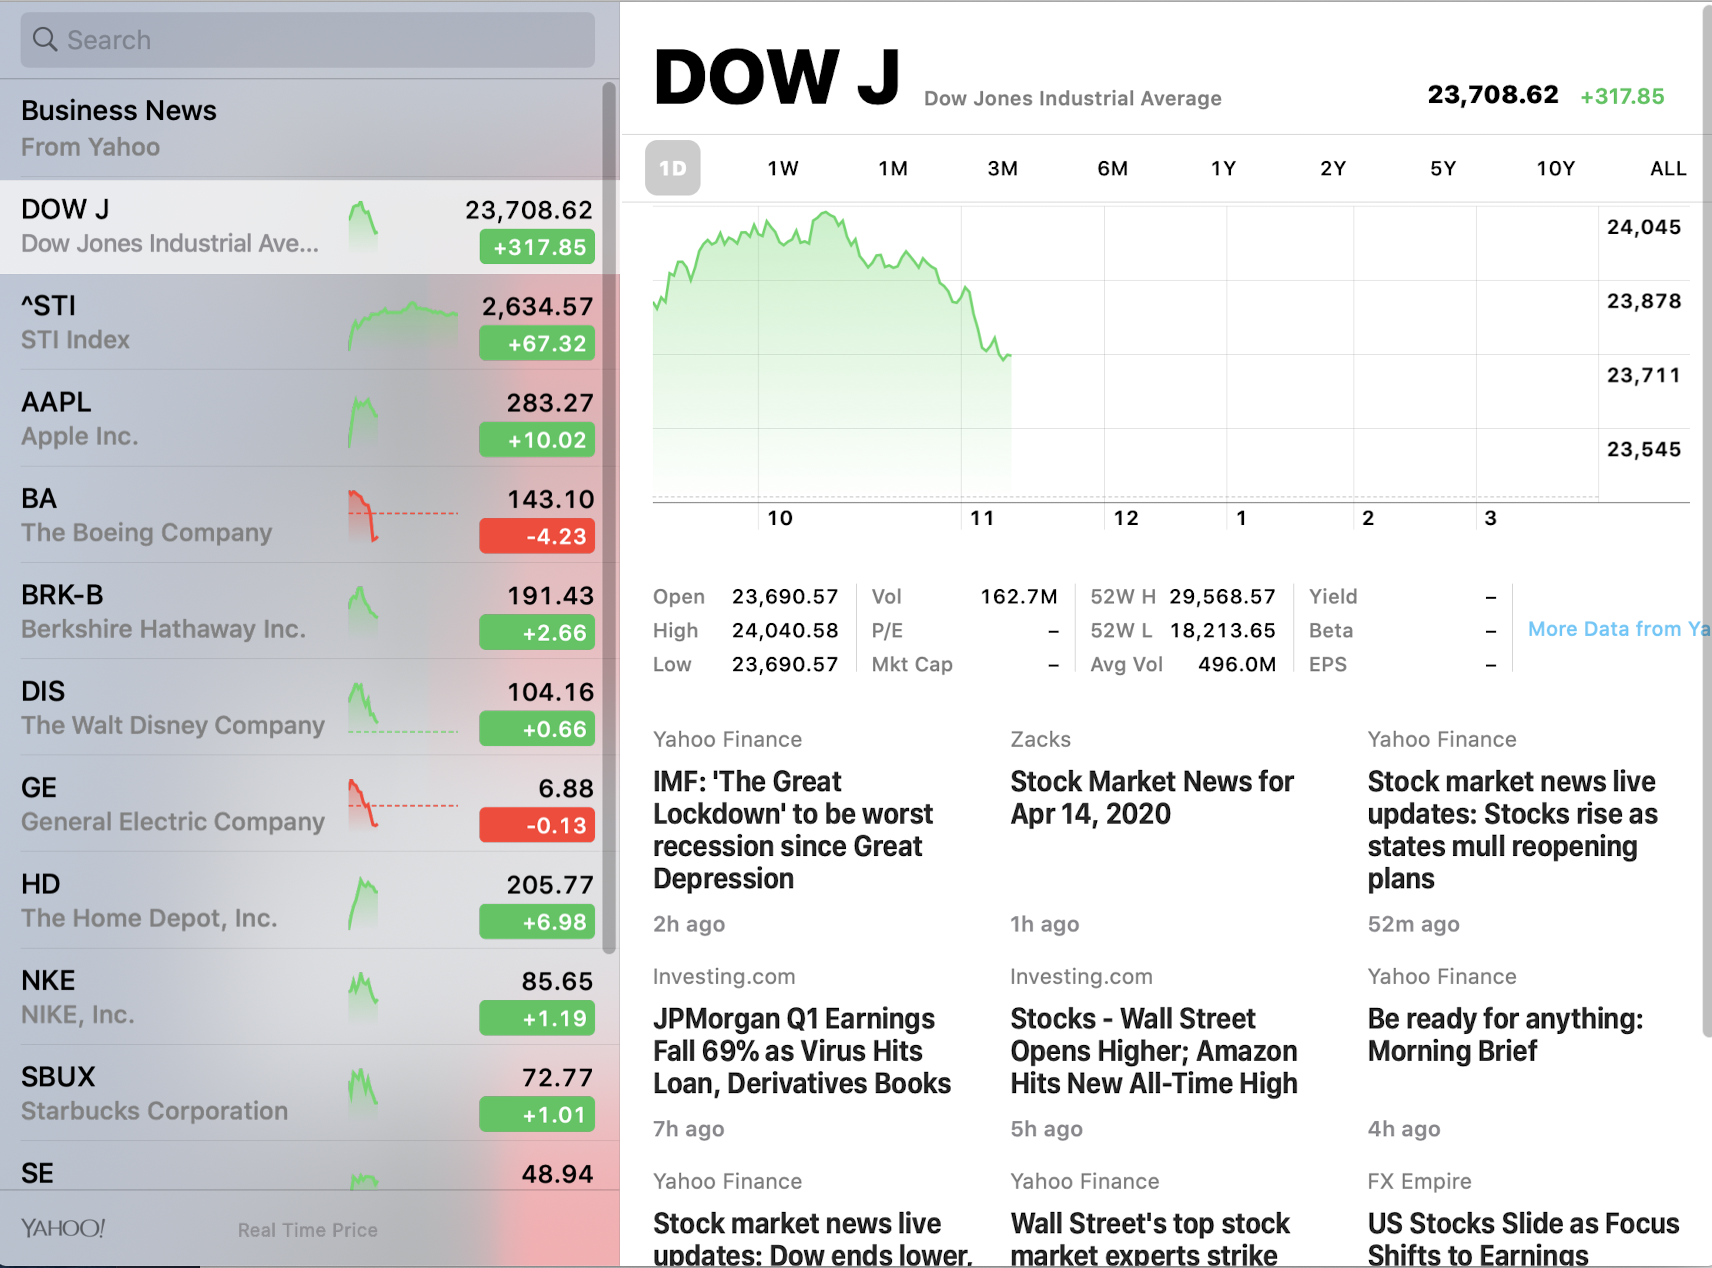The width and height of the screenshot is (1712, 1268).
Task: Click the main pane vertical scrollbar
Action: (x=1706, y=520)
